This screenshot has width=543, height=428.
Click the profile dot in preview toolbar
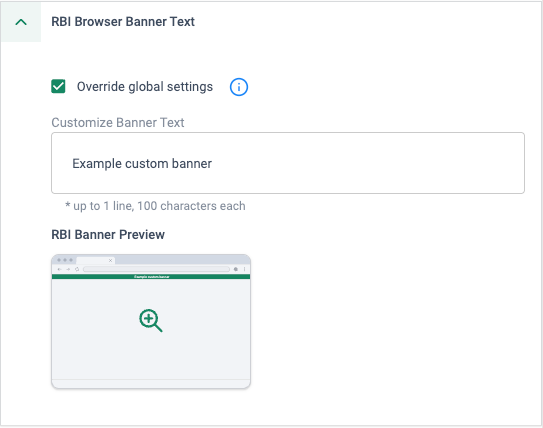(x=236, y=269)
